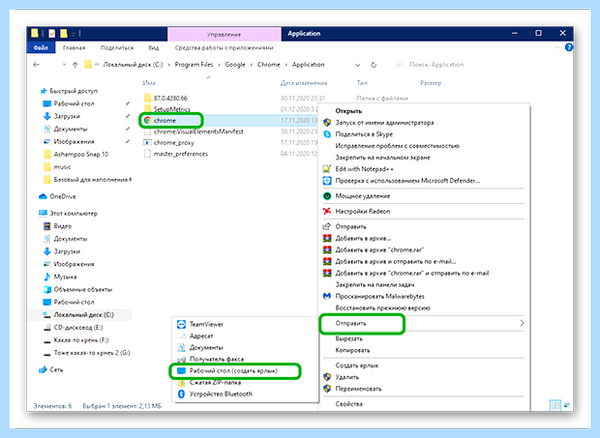Image resolution: width=600 pixels, height=438 pixels.
Task: Click the Файл button in the ribbon
Action: 41,48
